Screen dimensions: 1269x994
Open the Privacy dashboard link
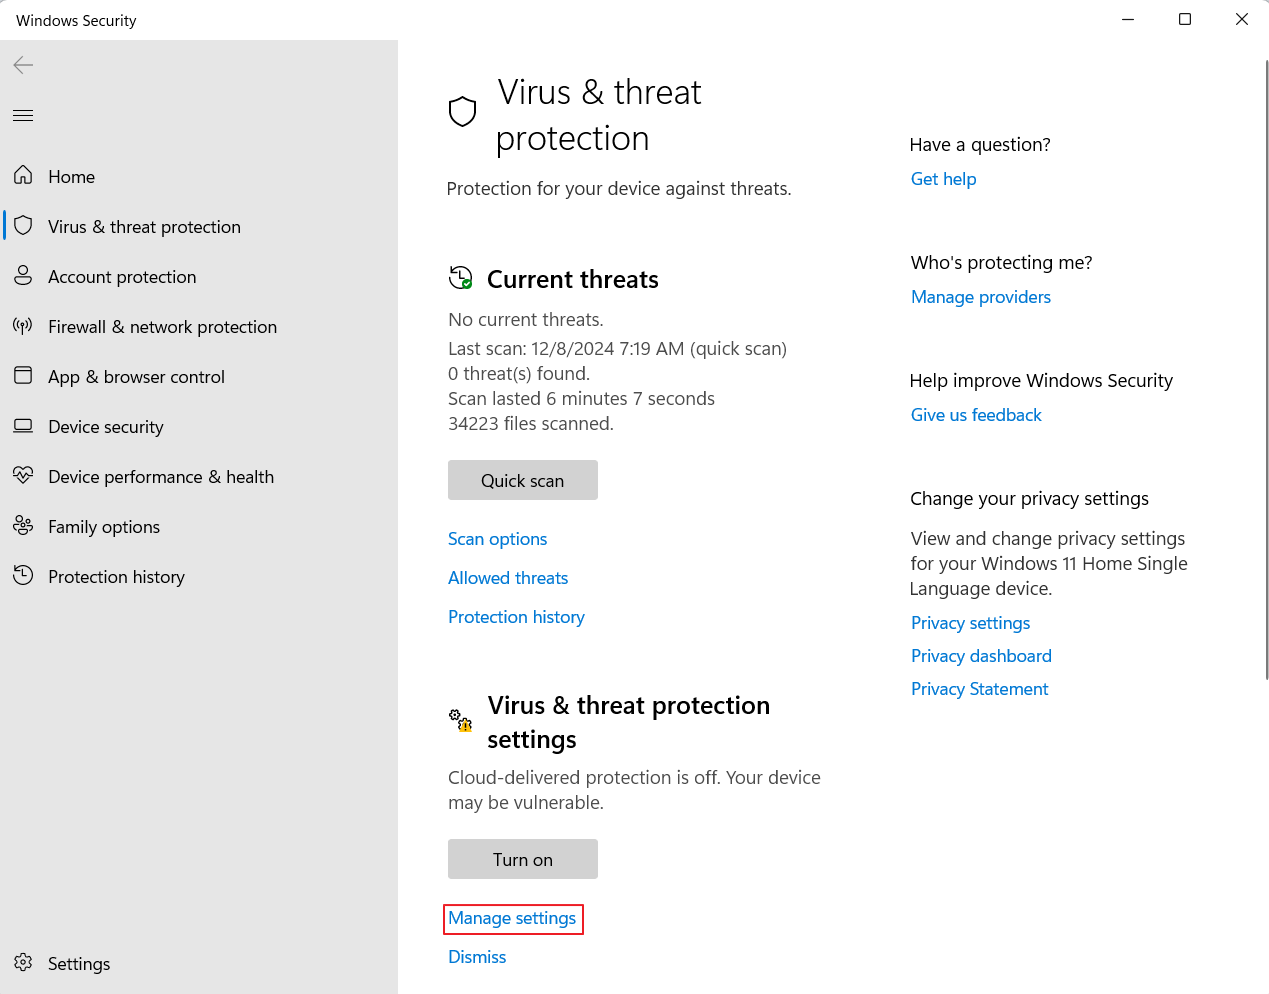point(980,656)
